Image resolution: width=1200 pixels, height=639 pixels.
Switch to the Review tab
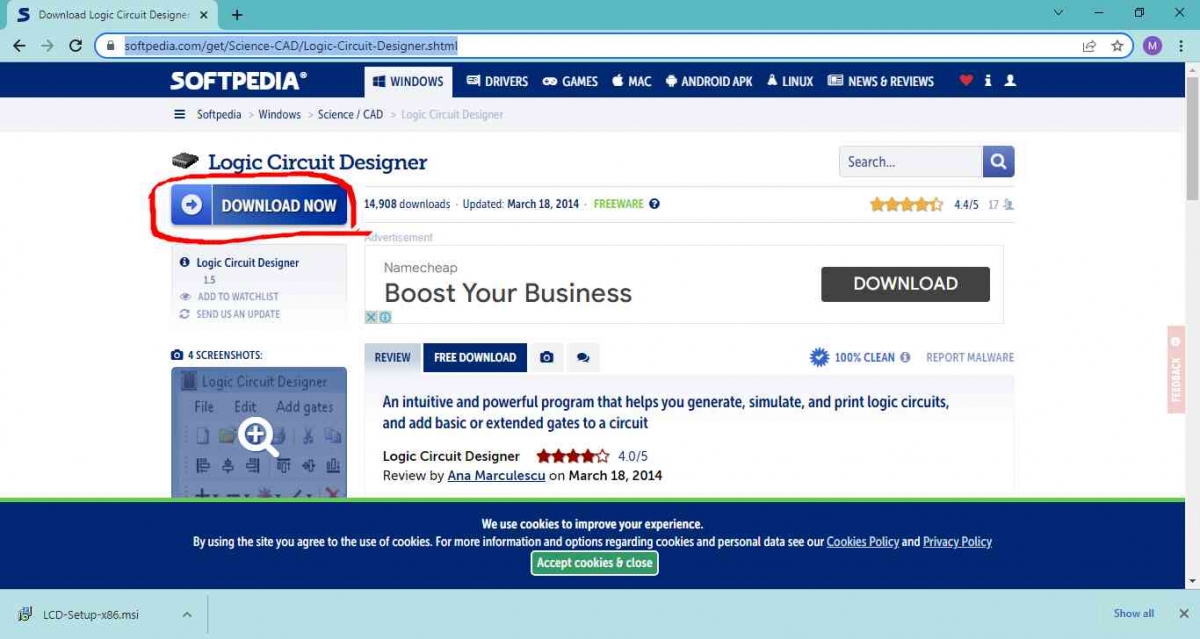[393, 357]
